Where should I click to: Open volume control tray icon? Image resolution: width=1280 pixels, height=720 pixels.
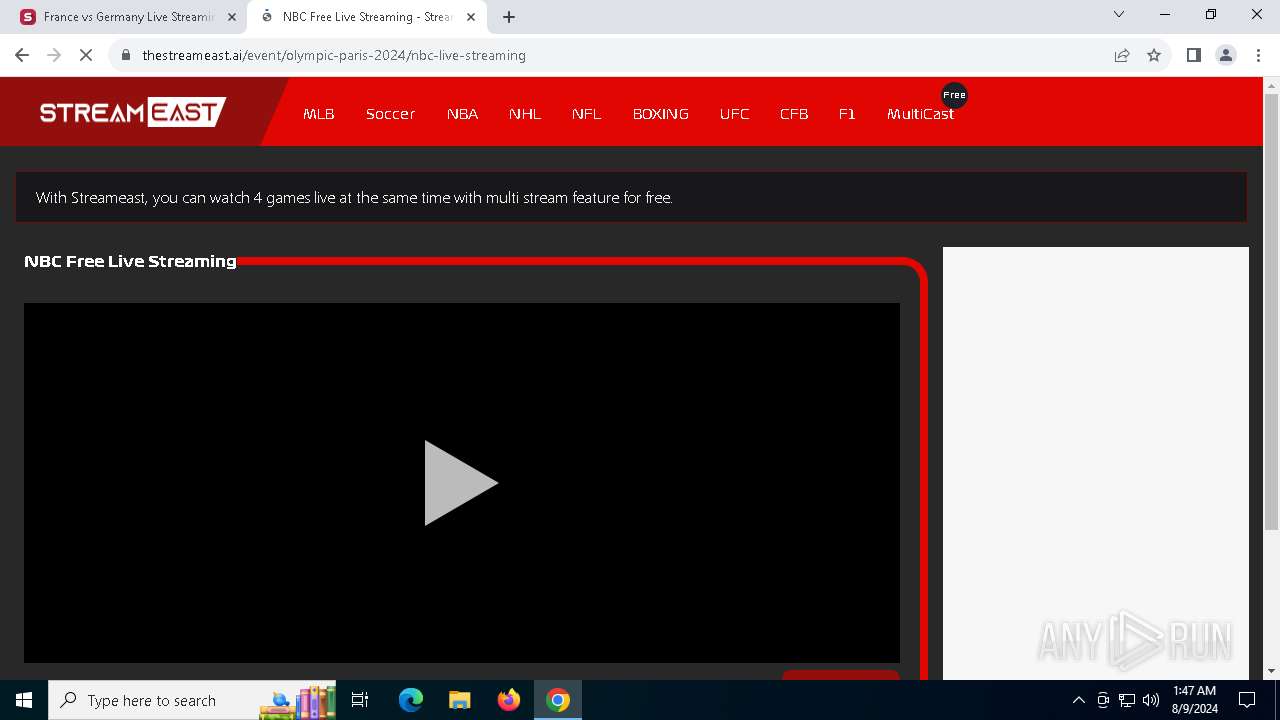pyautogui.click(x=1151, y=700)
